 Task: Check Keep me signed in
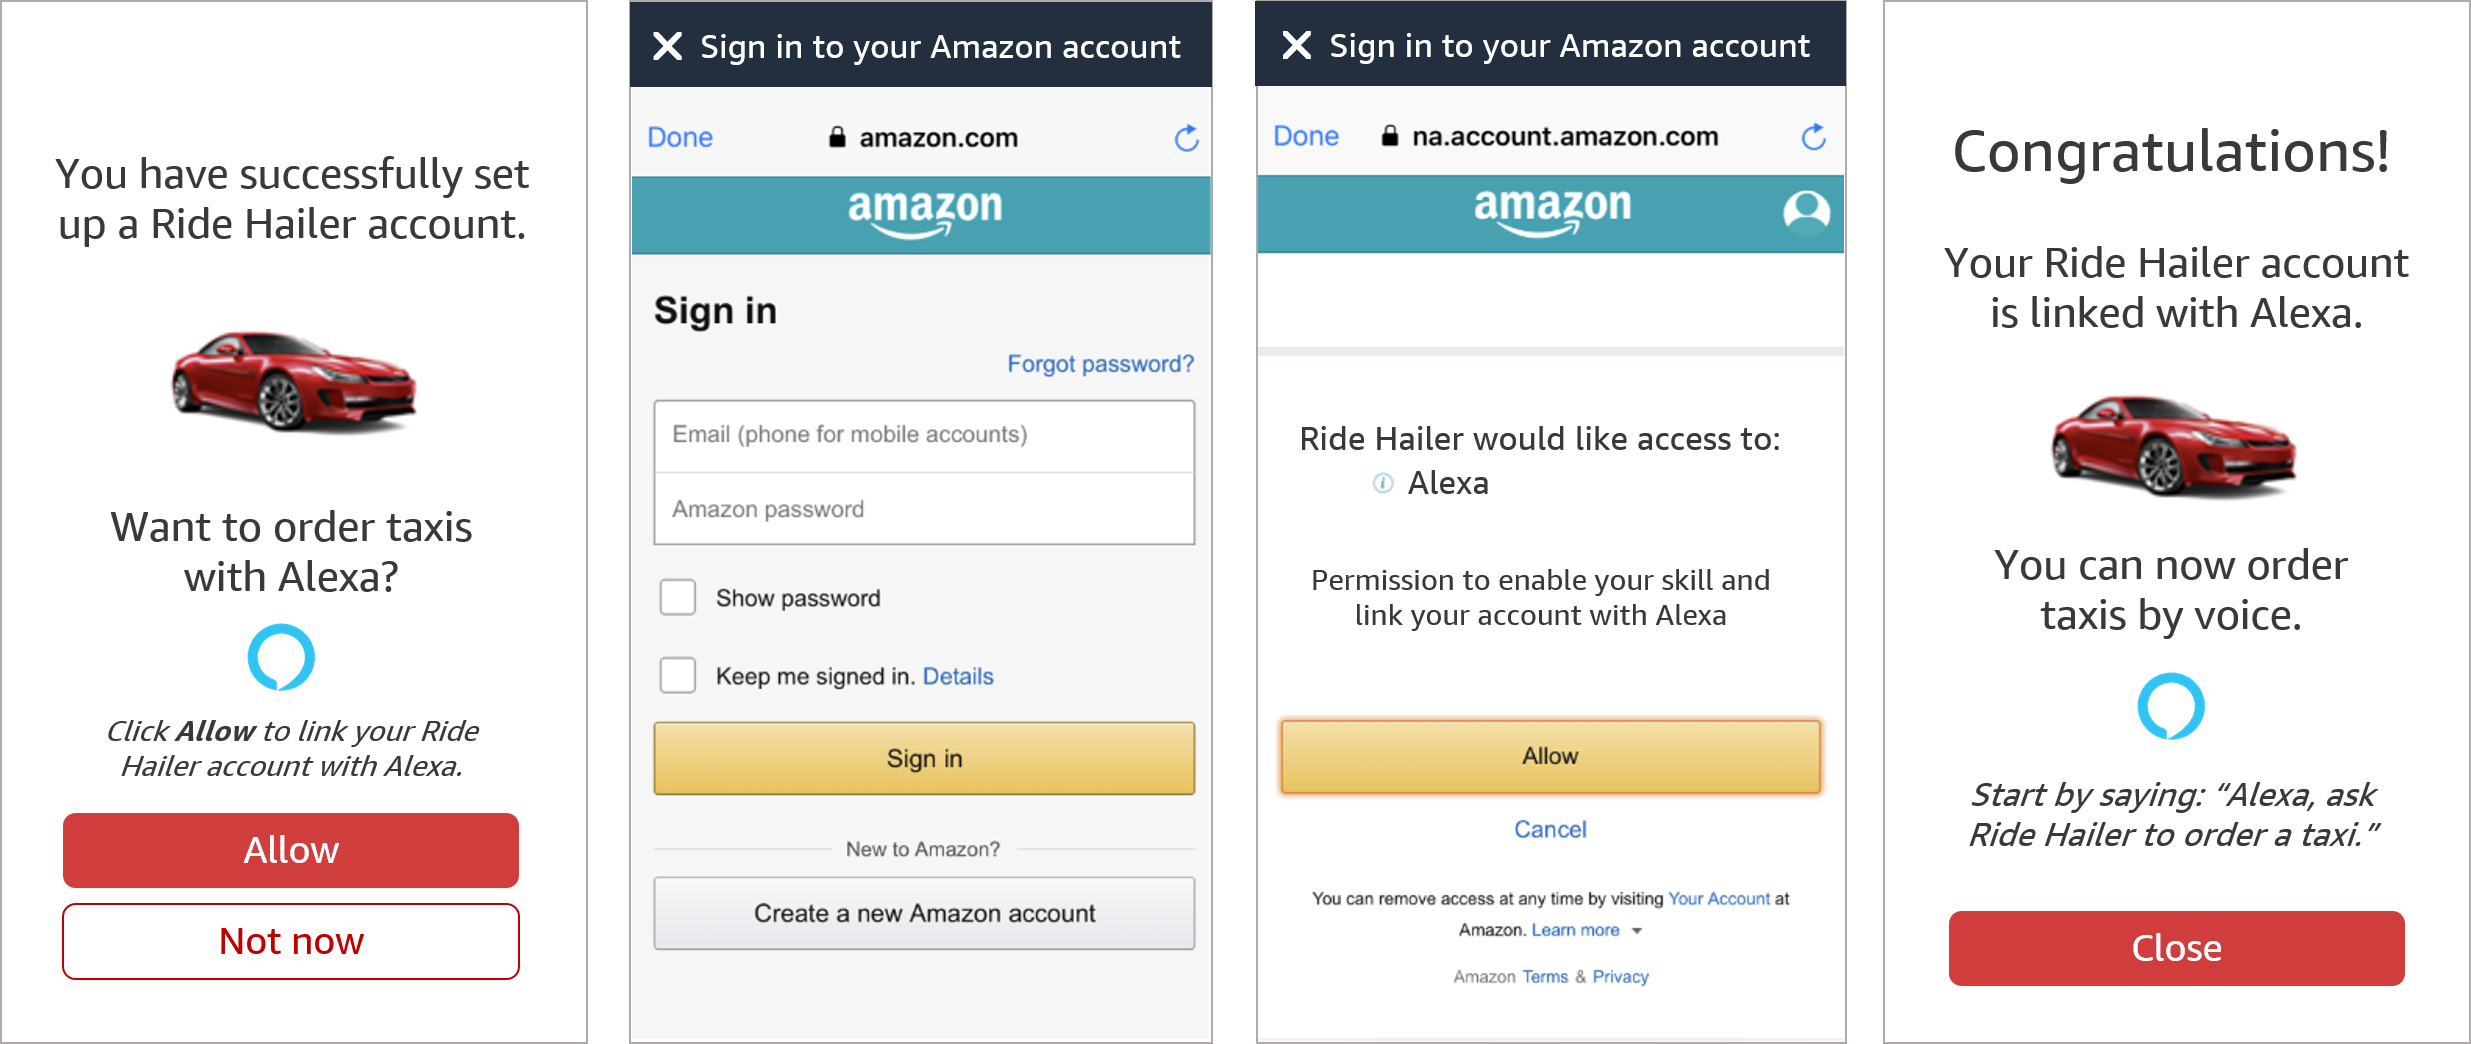point(678,675)
